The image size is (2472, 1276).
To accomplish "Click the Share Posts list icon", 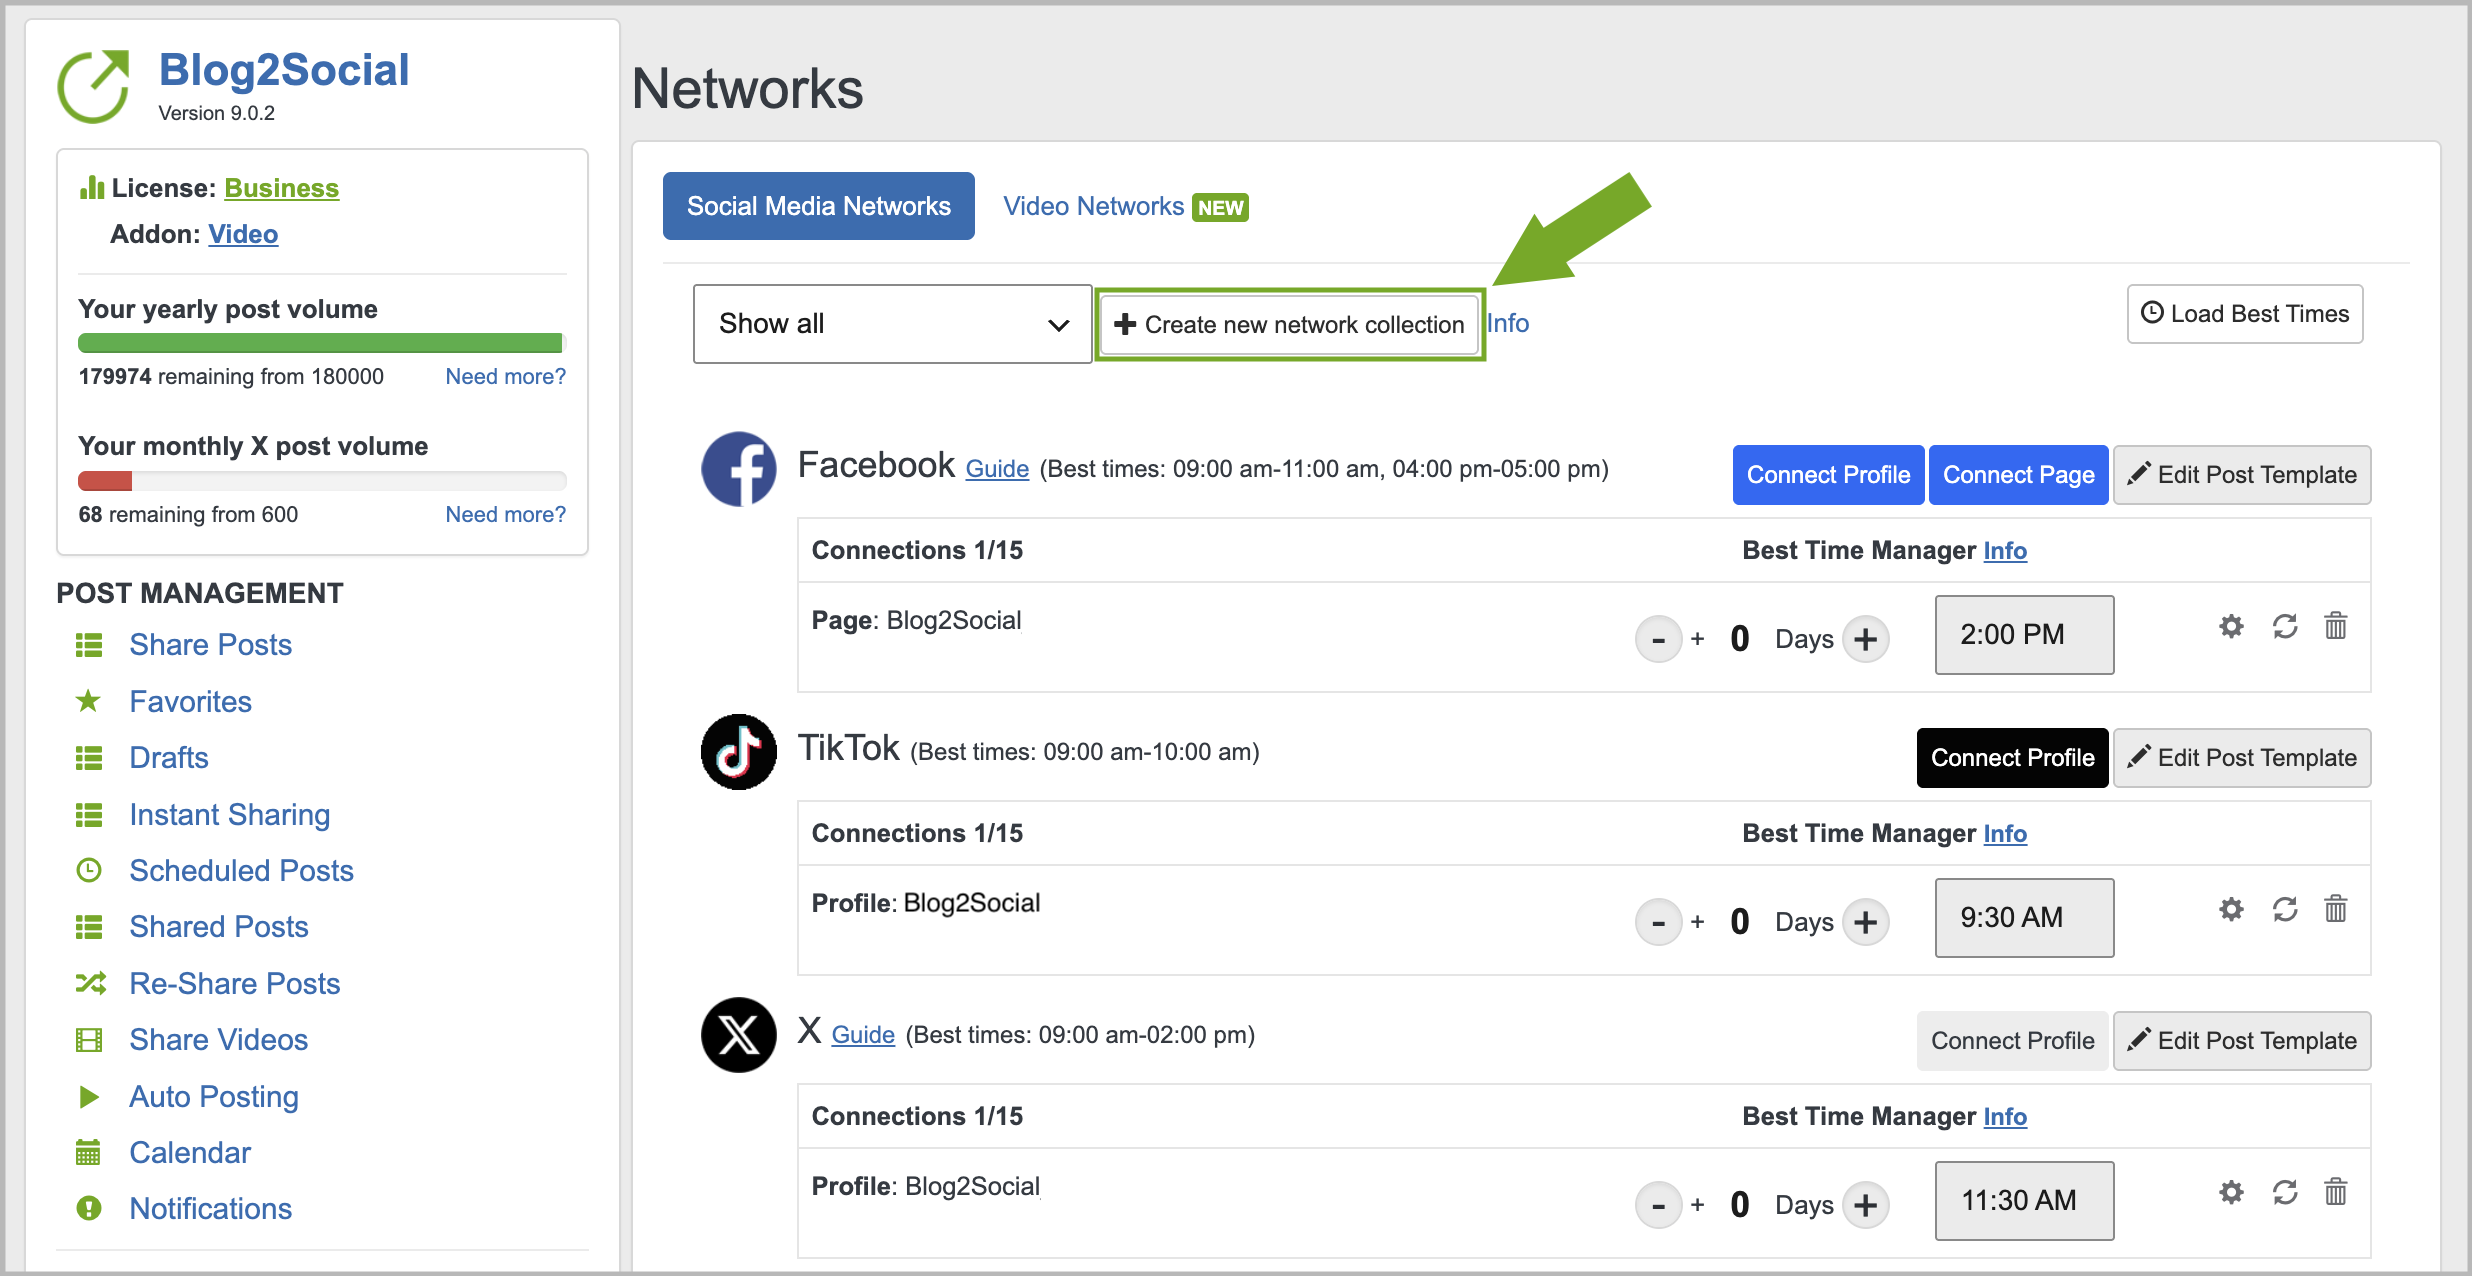I will click(89, 646).
